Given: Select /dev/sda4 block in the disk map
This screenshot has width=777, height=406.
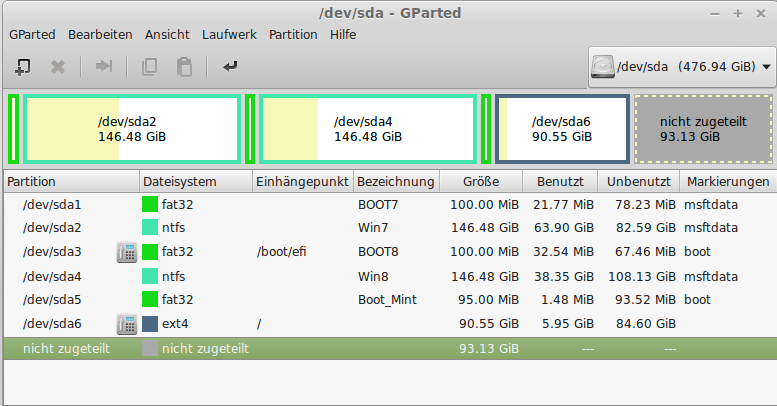Looking at the screenshot, I should pyautogui.click(x=368, y=129).
